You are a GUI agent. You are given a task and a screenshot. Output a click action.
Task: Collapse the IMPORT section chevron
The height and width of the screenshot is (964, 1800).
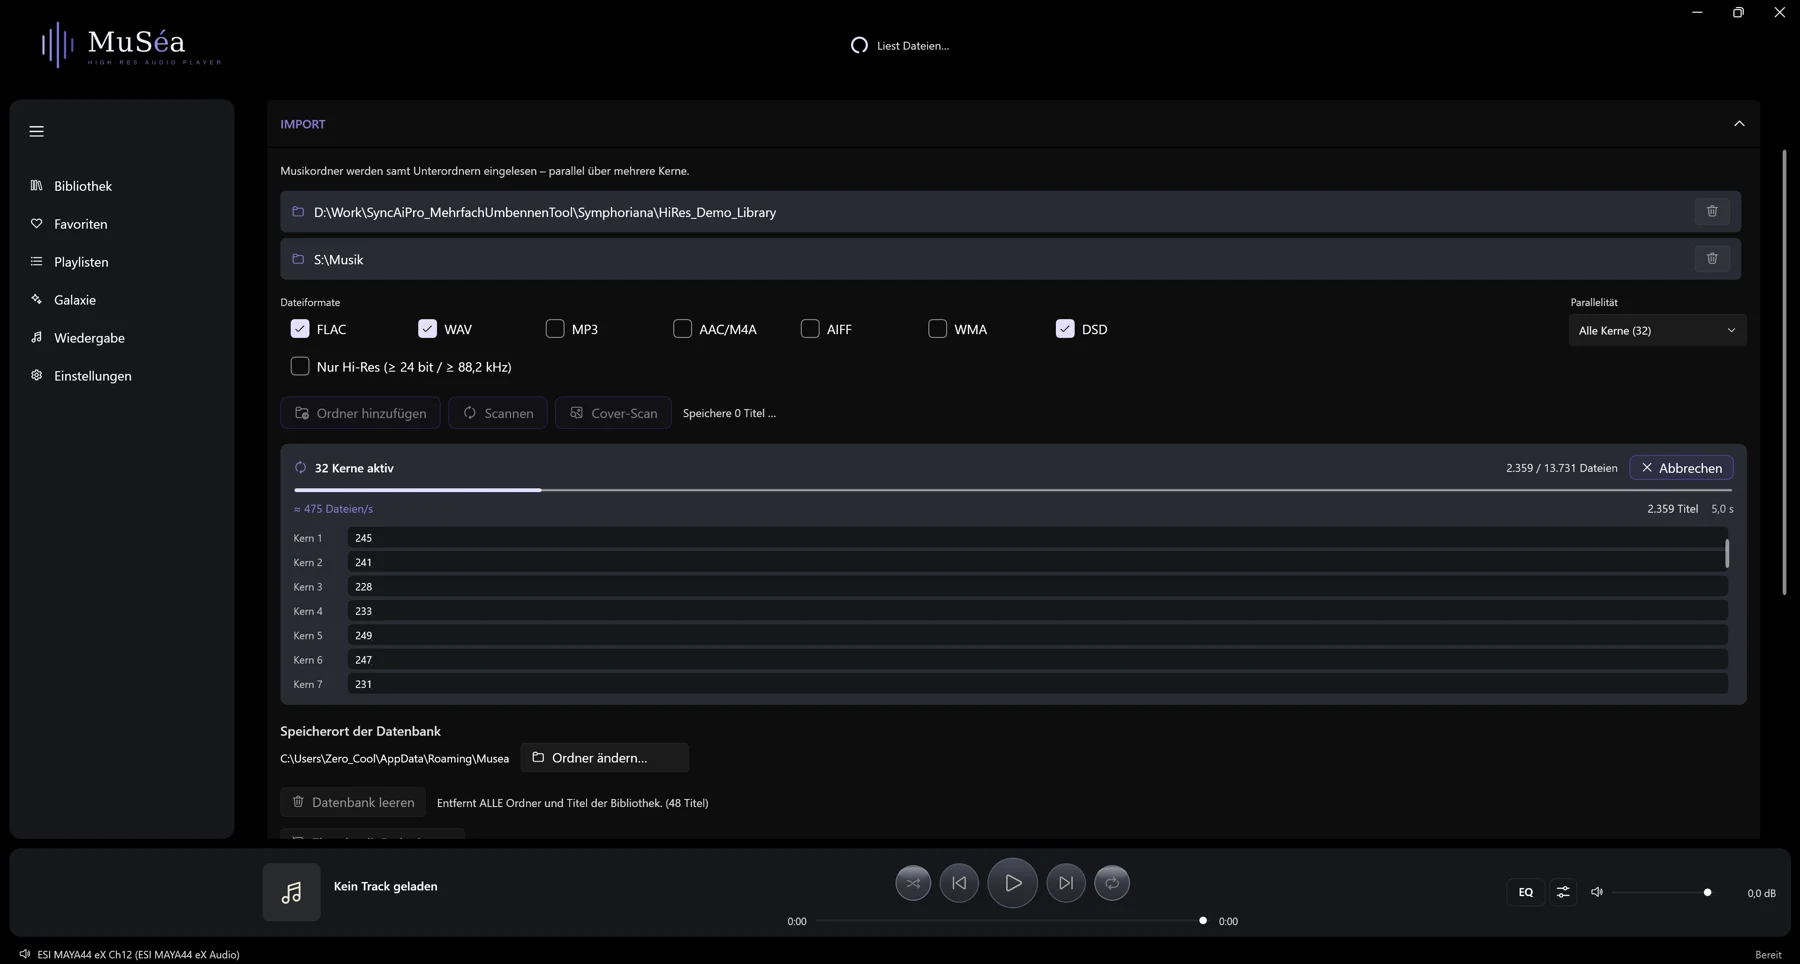pyautogui.click(x=1739, y=124)
